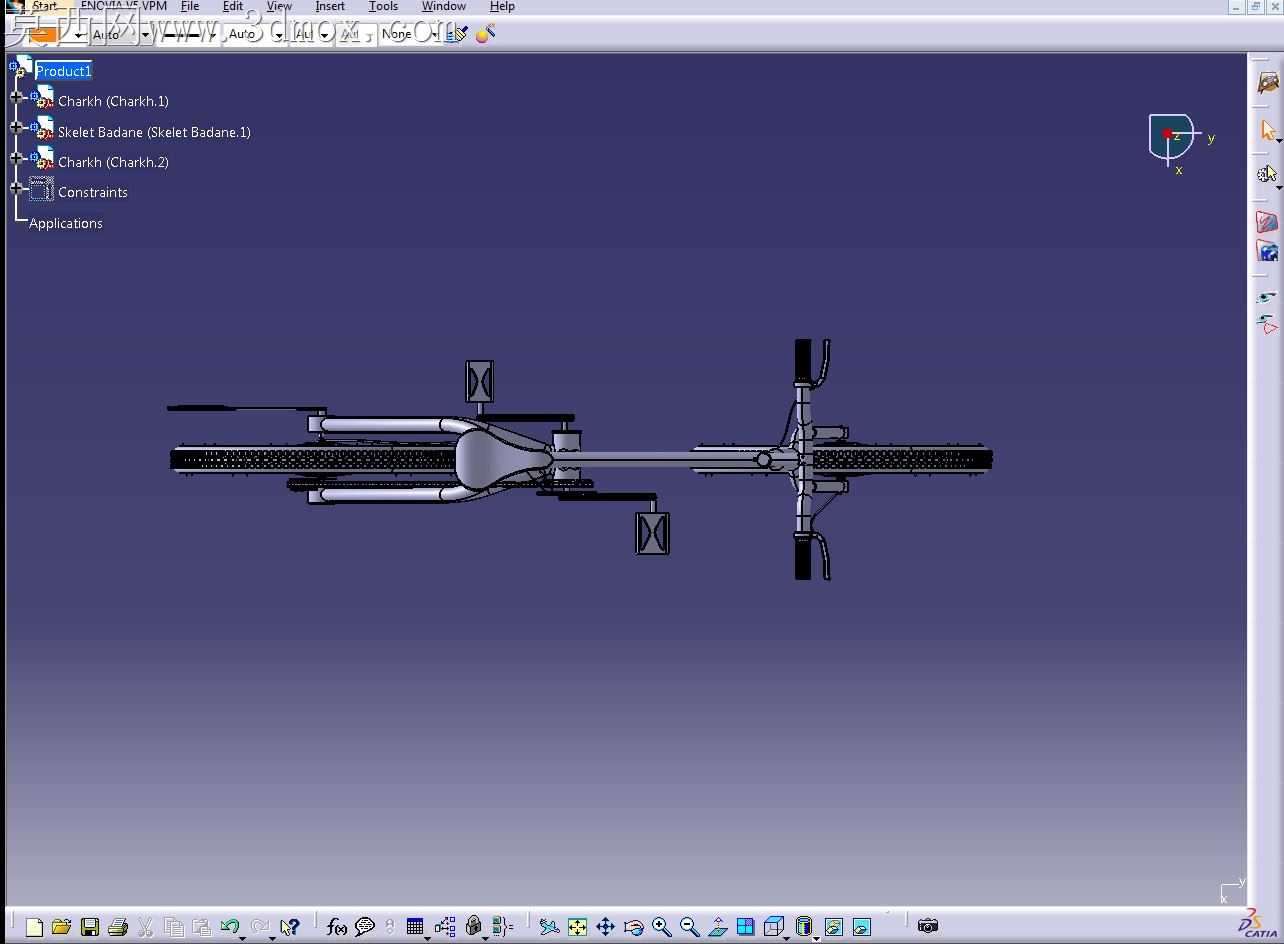Click the What's This help pointer icon

click(290, 927)
